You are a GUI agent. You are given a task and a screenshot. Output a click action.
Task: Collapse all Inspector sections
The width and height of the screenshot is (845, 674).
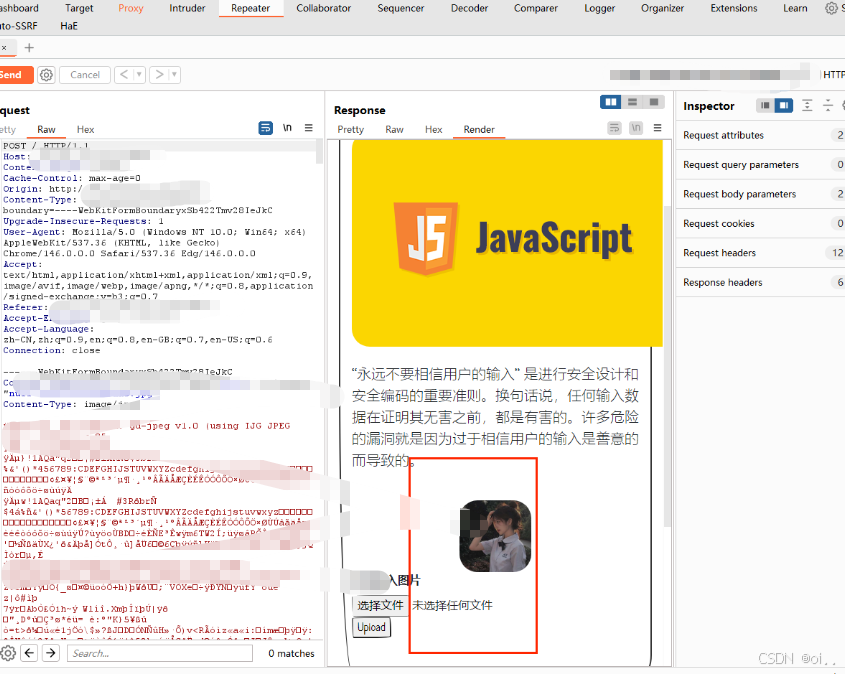(x=828, y=106)
